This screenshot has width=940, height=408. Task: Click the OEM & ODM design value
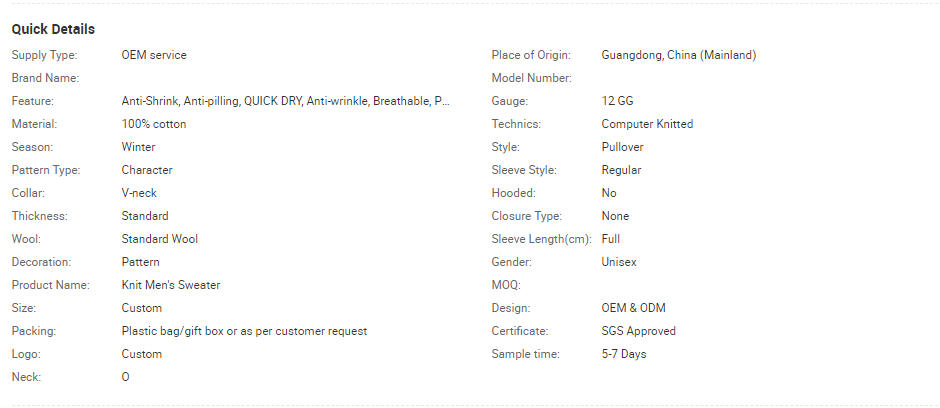[633, 308]
